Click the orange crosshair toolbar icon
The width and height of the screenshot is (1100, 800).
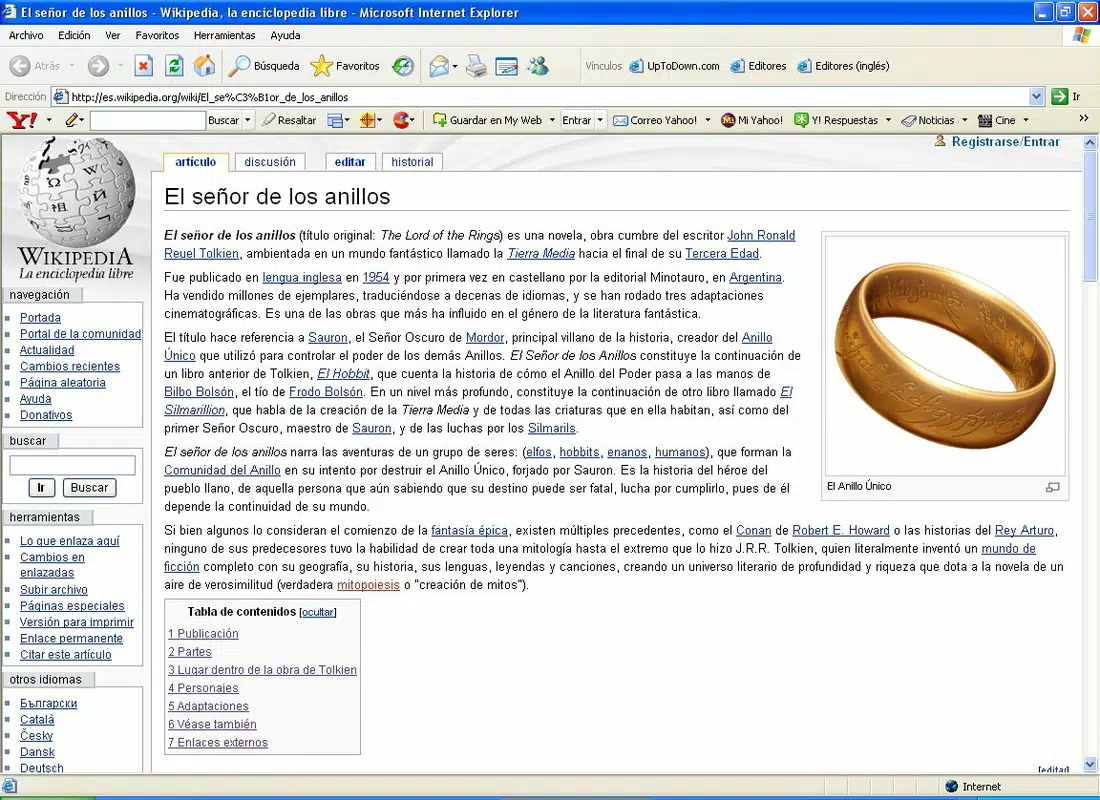[x=367, y=120]
